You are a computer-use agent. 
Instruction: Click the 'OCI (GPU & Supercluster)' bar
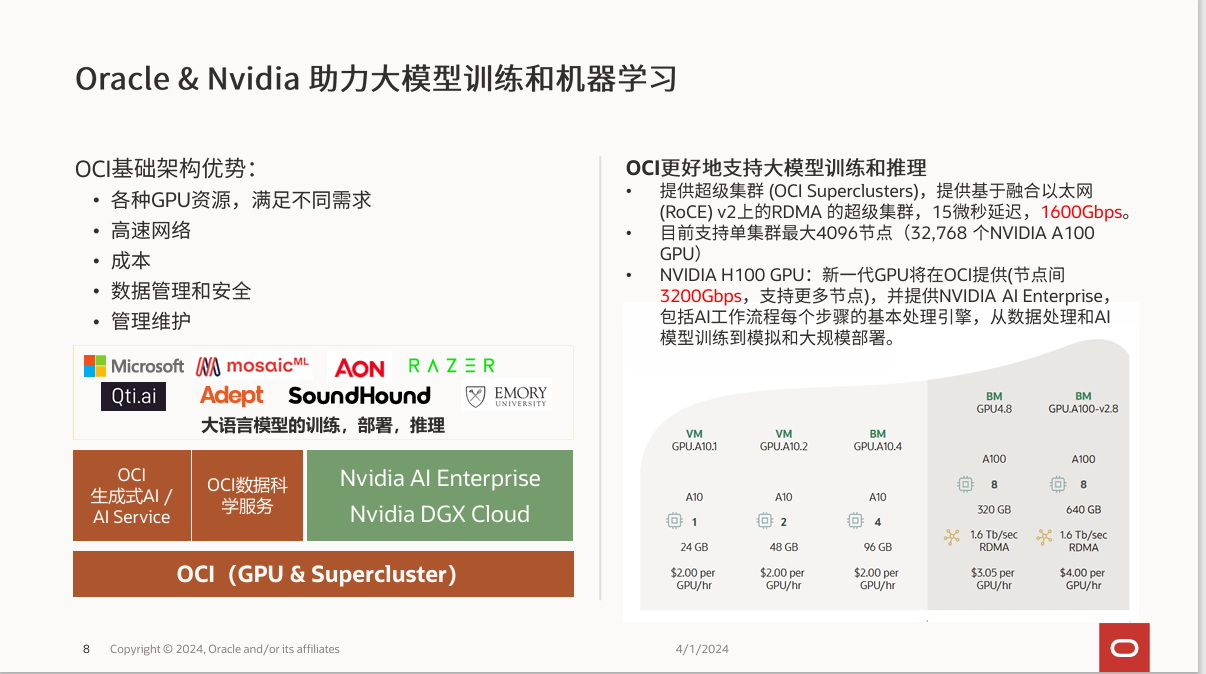323,574
